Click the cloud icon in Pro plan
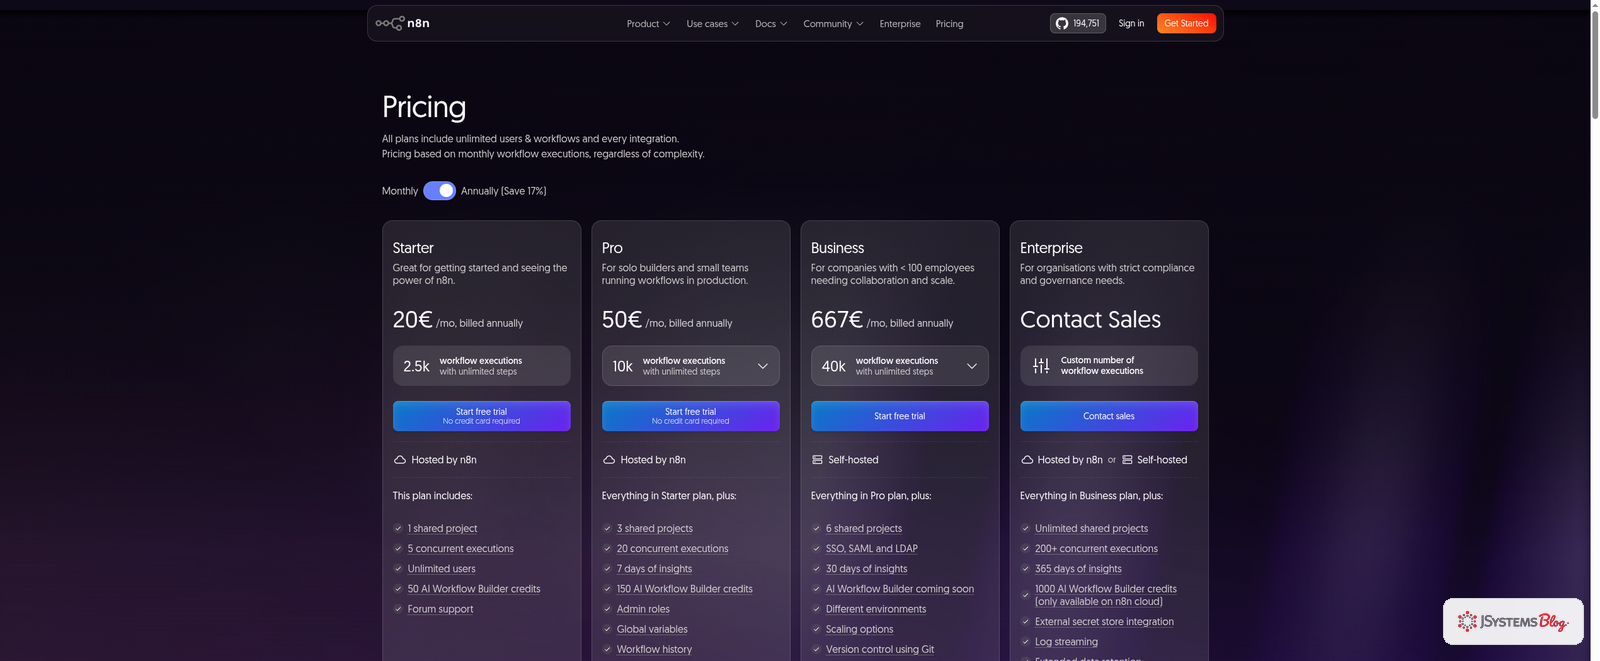The width and height of the screenshot is (1600, 661). (609, 460)
